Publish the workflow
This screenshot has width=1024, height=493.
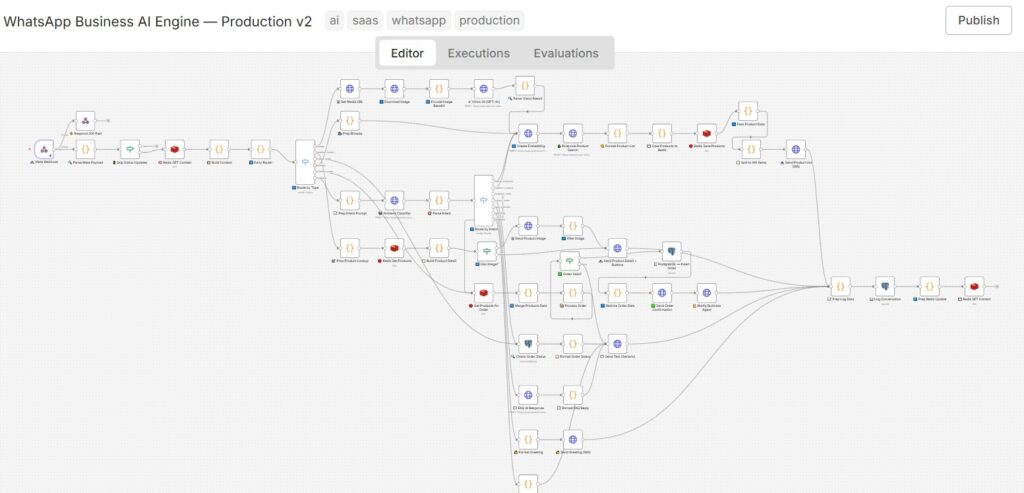(x=978, y=20)
